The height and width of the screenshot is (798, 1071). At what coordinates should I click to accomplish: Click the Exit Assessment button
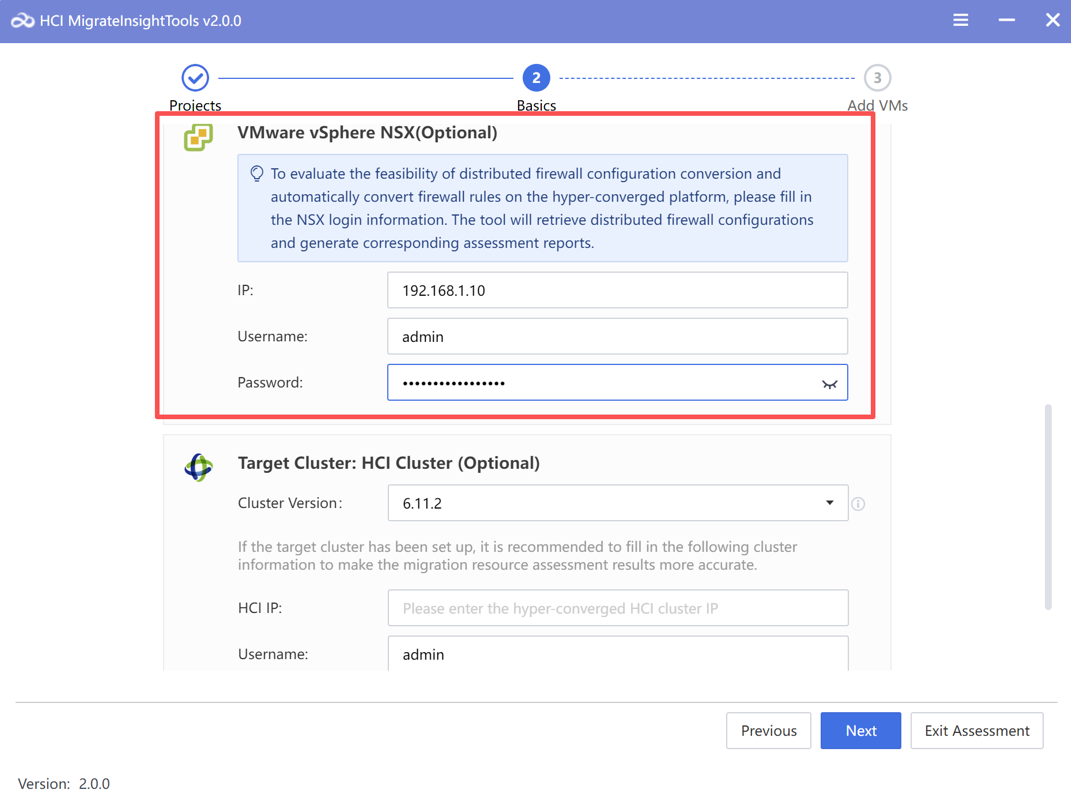click(977, 730)
